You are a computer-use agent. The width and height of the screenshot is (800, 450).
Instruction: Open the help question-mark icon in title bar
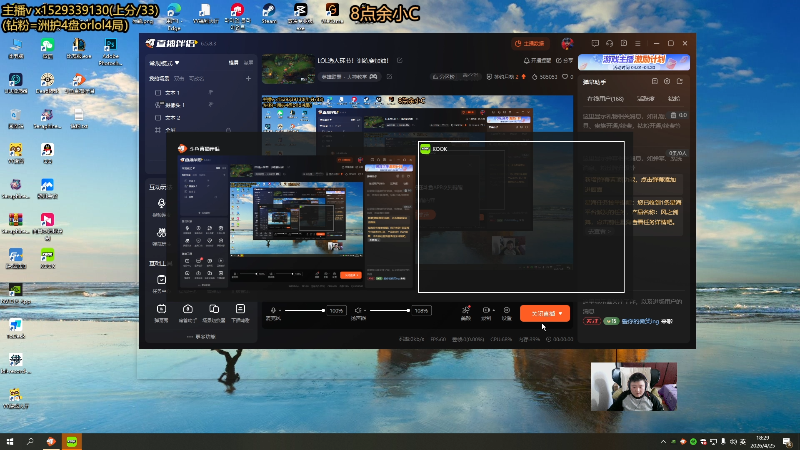click(623, 43)
